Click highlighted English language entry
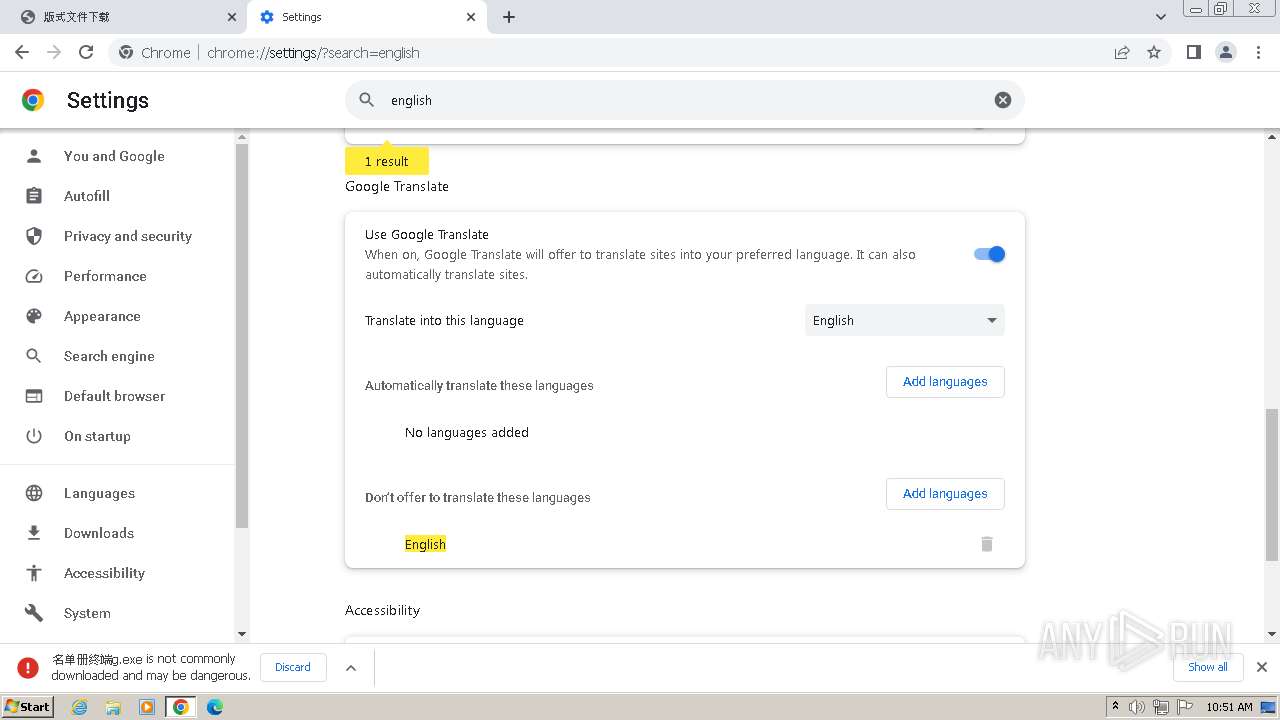 [425, 544]
